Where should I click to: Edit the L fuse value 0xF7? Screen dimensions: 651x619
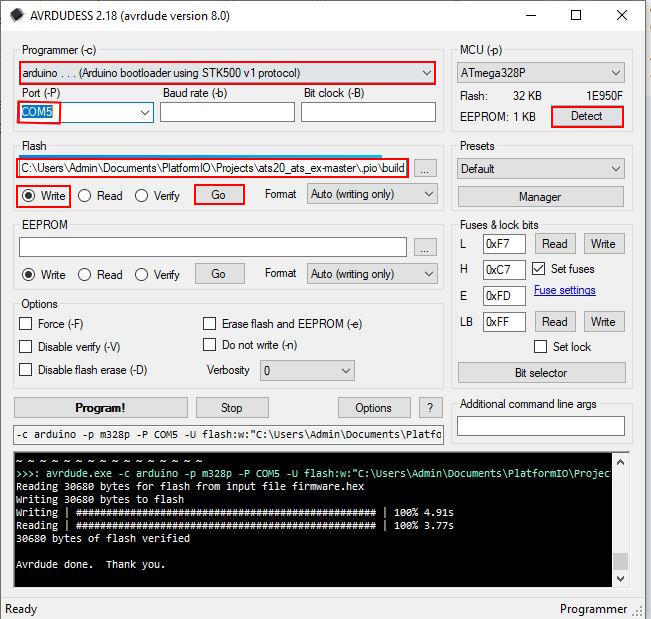click(504, 244)
